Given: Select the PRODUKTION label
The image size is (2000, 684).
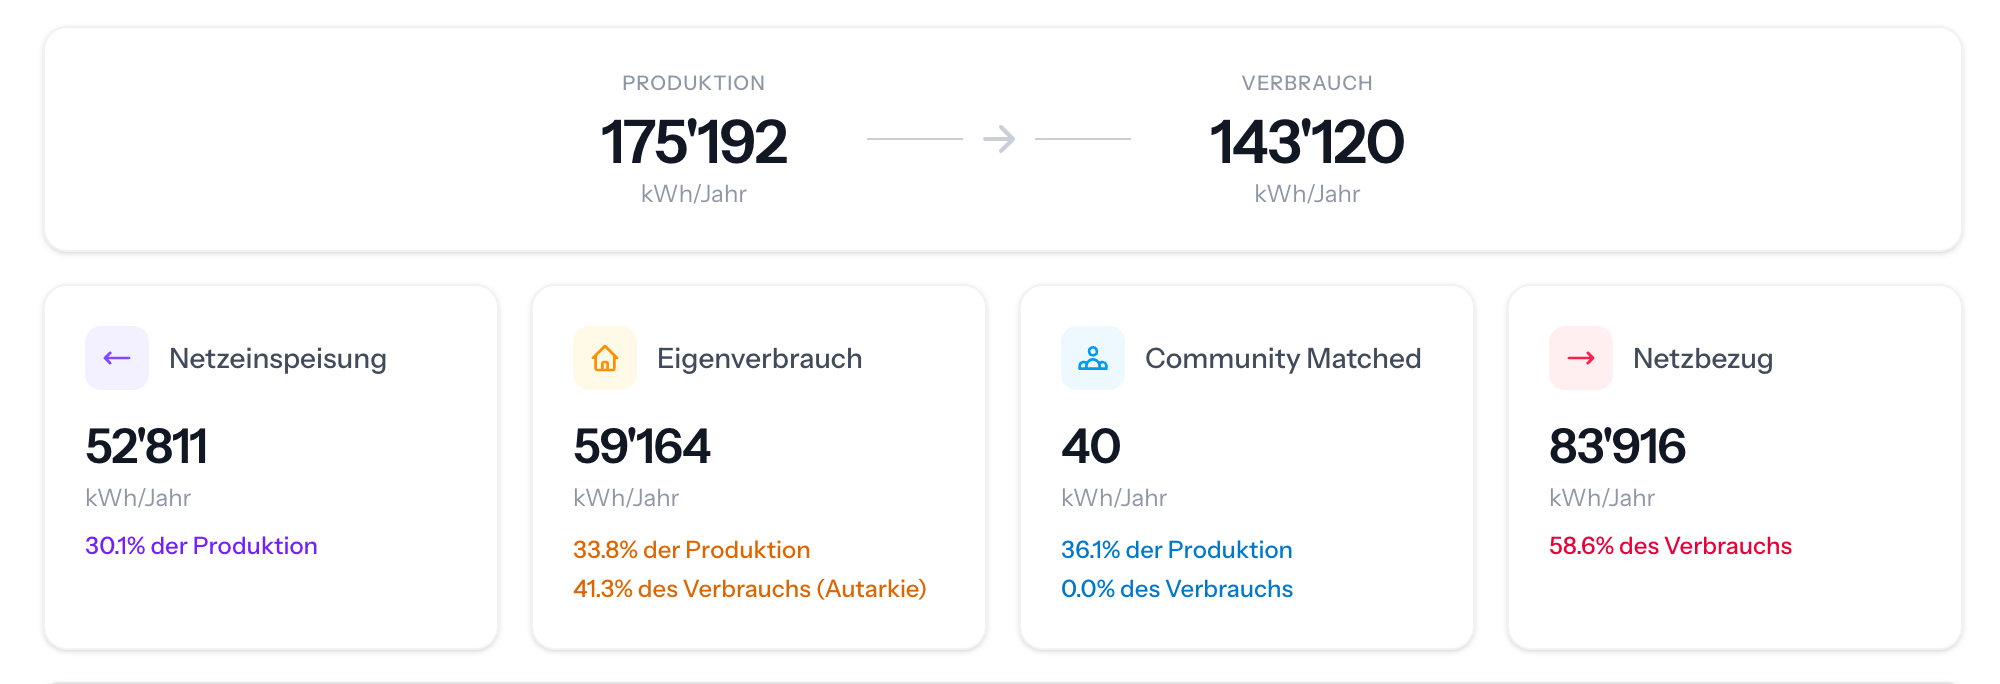Looking at the screenshot, I should (x=694, y=83).
